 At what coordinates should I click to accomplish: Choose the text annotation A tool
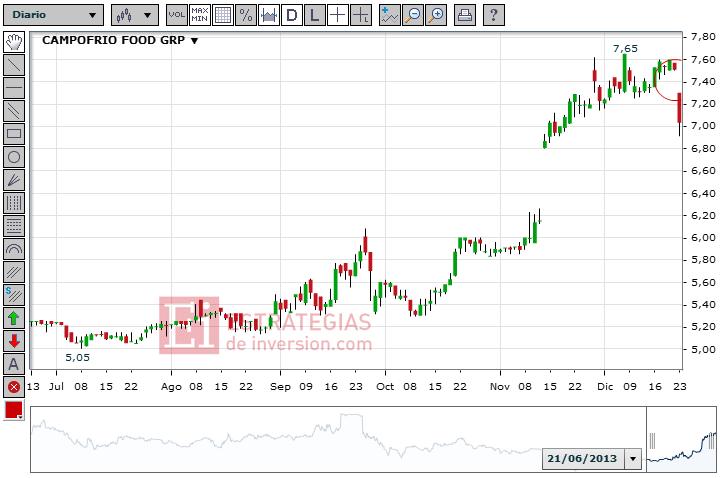pos(14,364)
